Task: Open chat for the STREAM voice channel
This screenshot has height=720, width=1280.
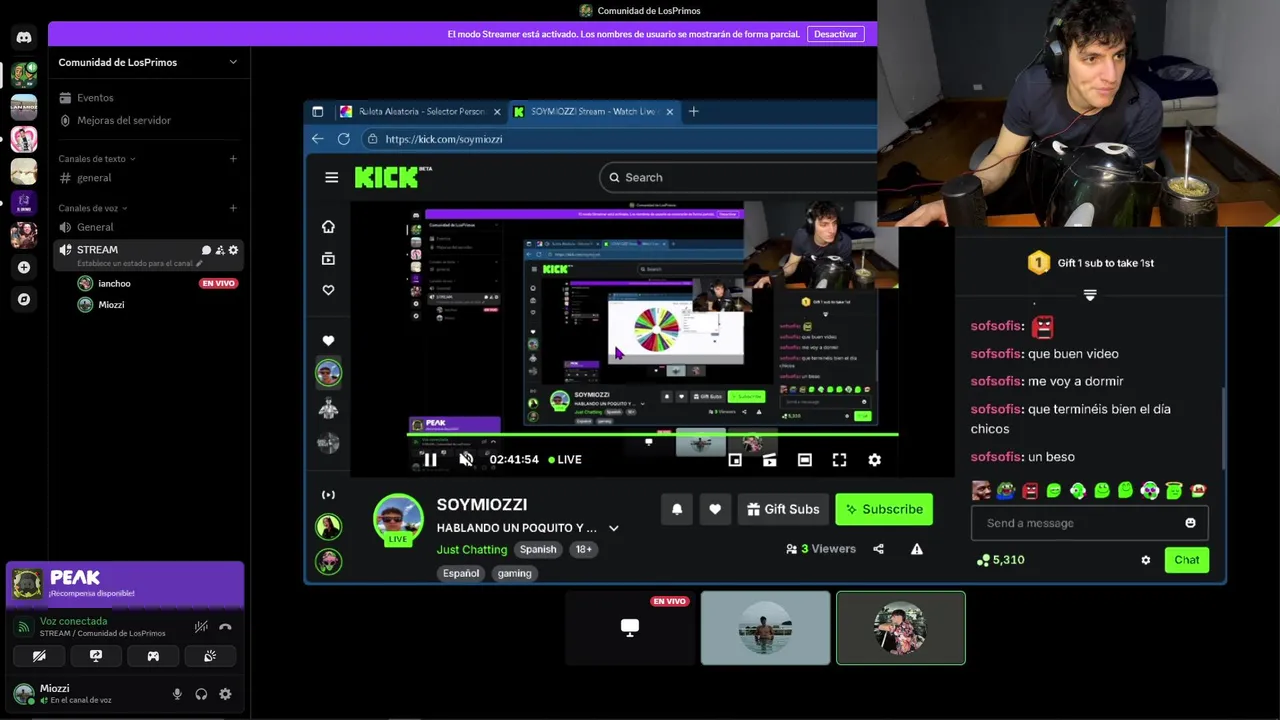Action: coord(206,250)
